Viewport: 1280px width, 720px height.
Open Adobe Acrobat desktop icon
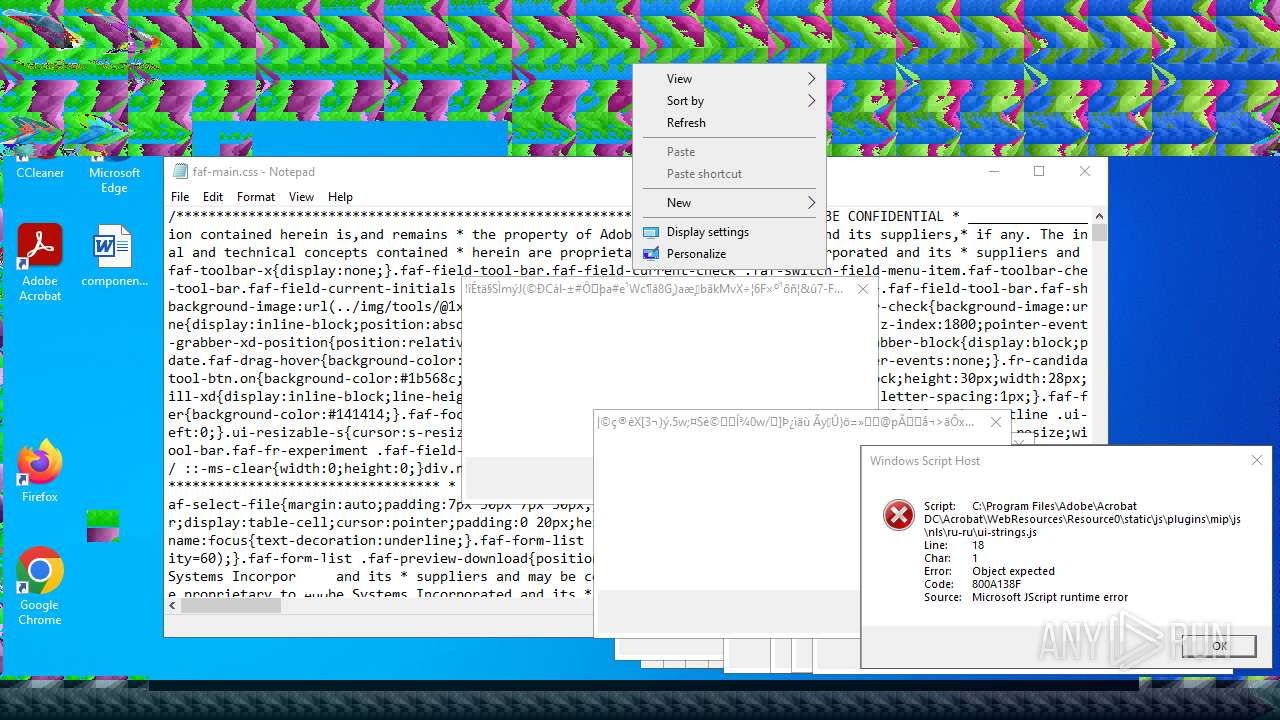(40, 262)
